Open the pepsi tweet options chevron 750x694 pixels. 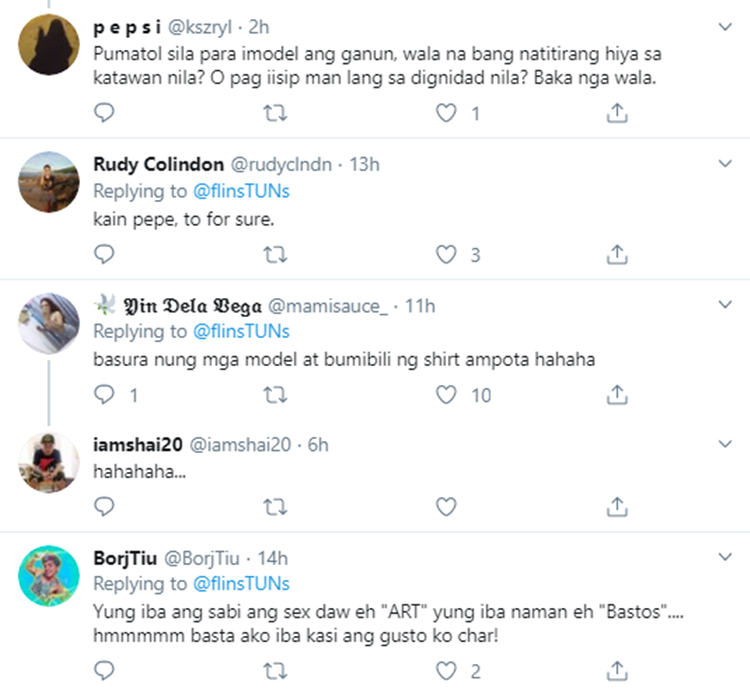point(728,23)
